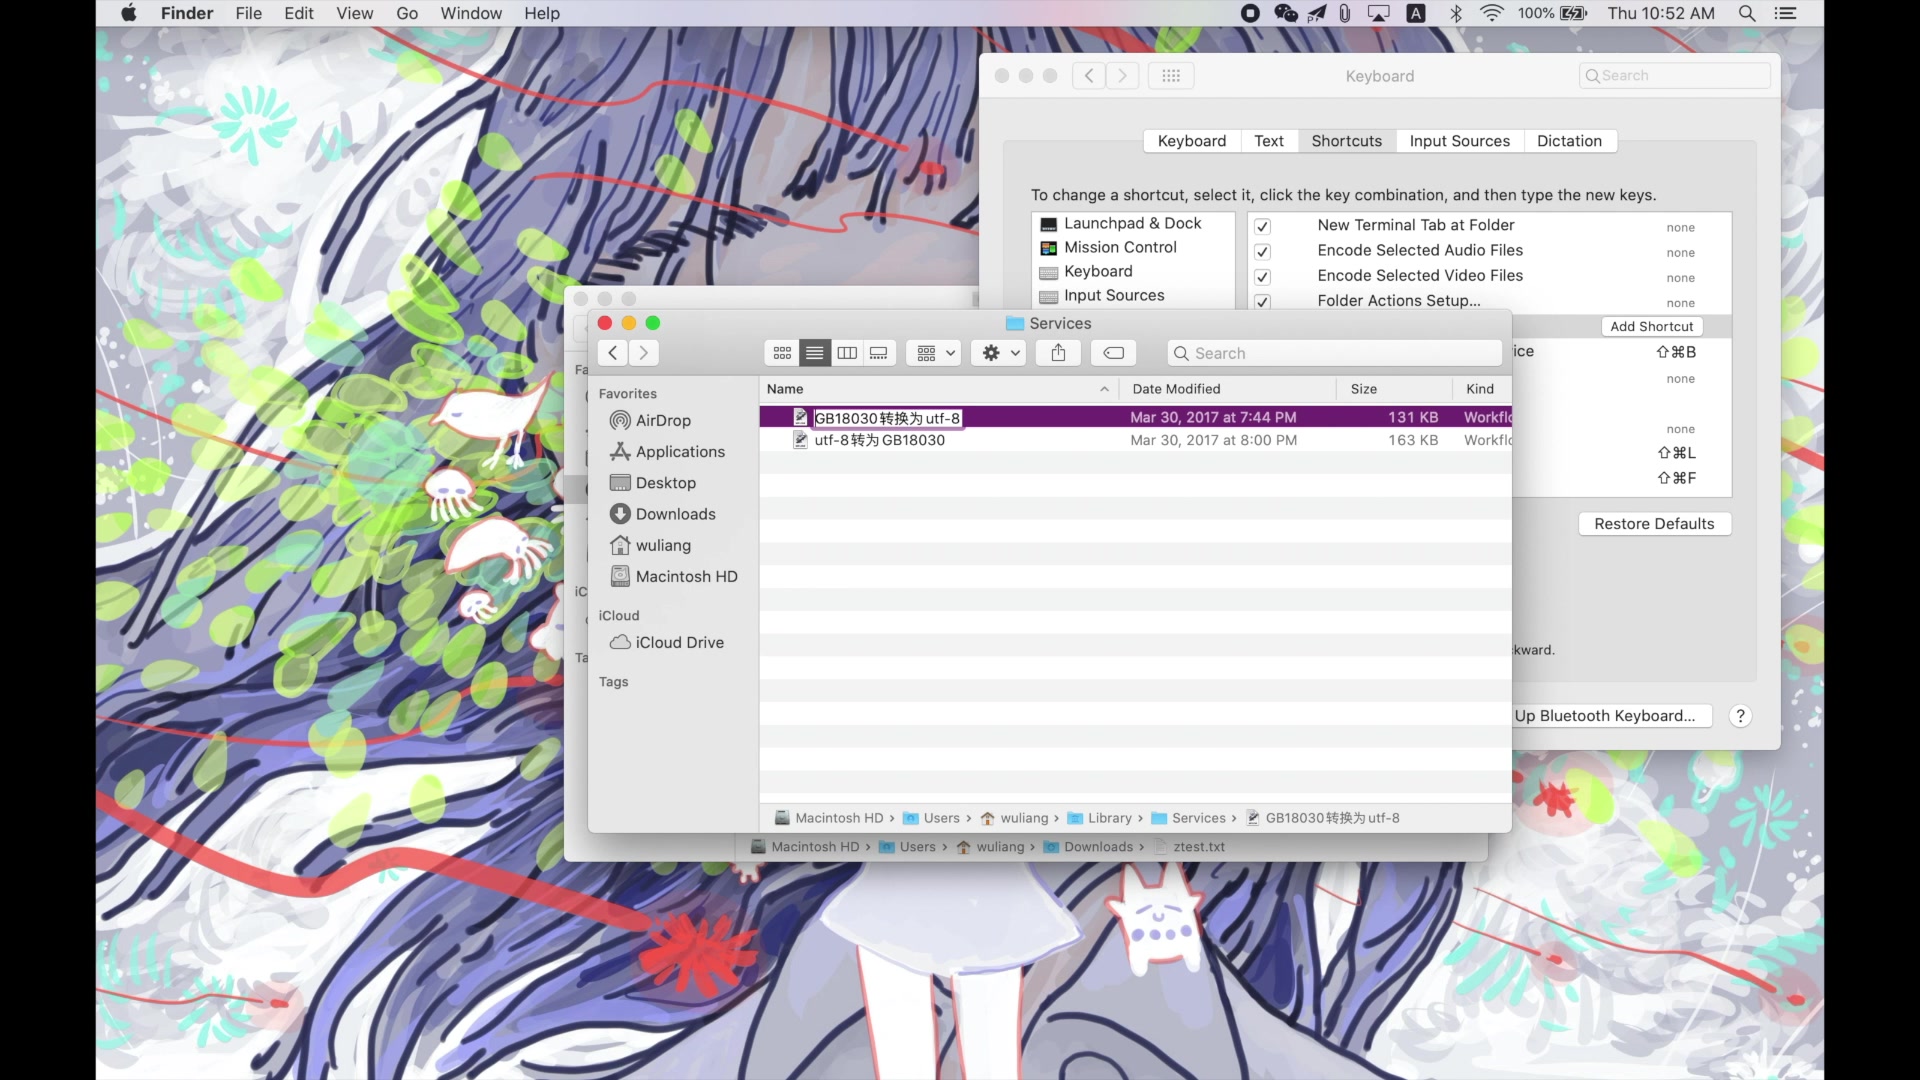Click the iCloud Drive sidebar icon
The width and height of the screenshot is (1920, 1080).
(618, 642)
